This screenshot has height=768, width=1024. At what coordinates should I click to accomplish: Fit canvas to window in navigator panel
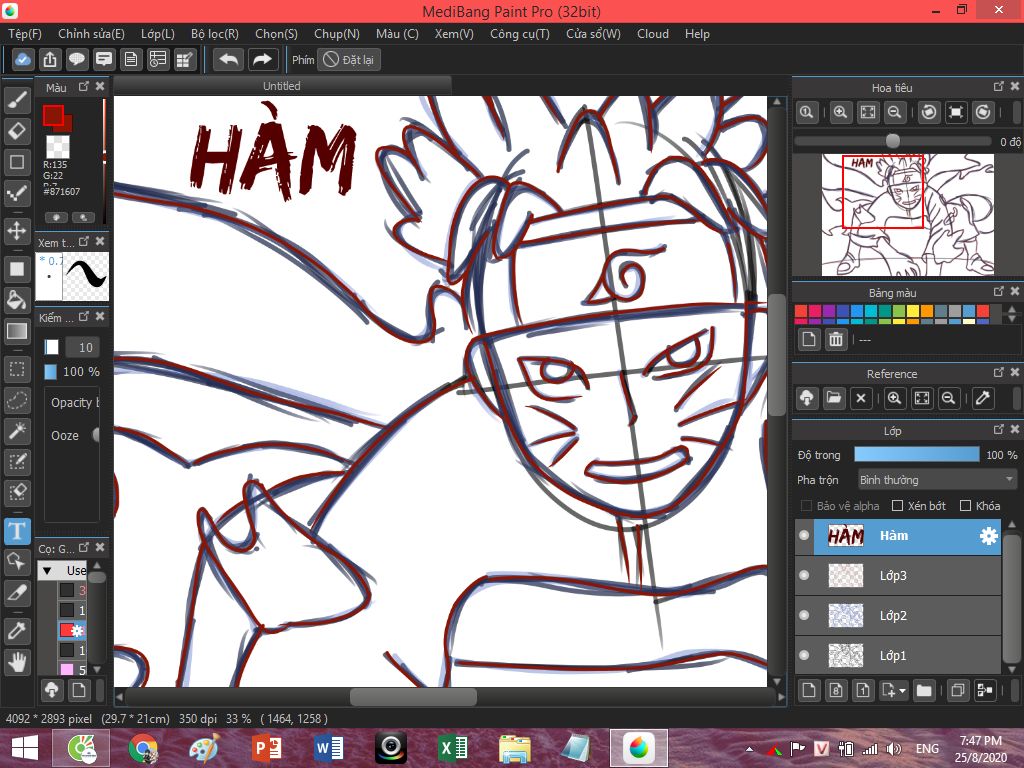[867, 112]
